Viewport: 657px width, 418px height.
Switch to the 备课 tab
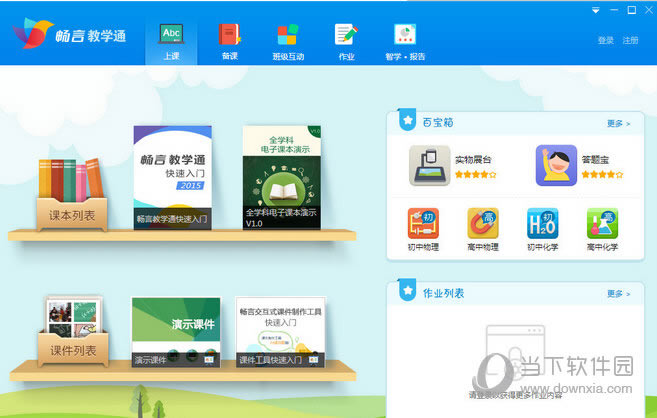click(230, 40)
